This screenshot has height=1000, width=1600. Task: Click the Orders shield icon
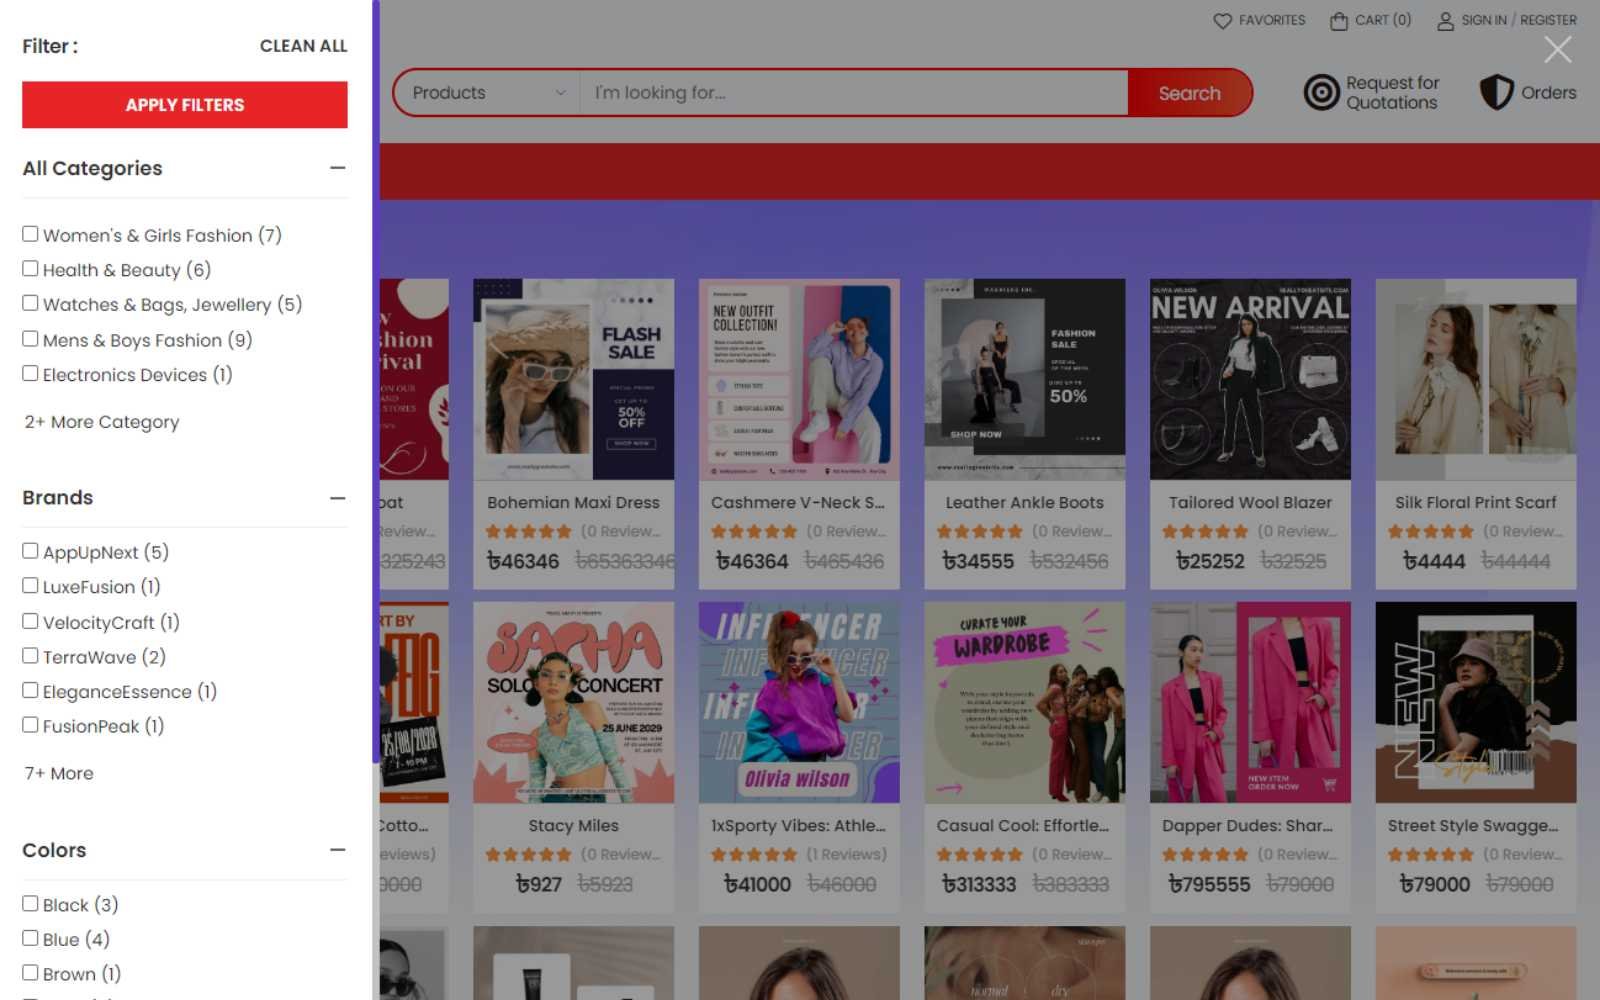coord(1496,92)
